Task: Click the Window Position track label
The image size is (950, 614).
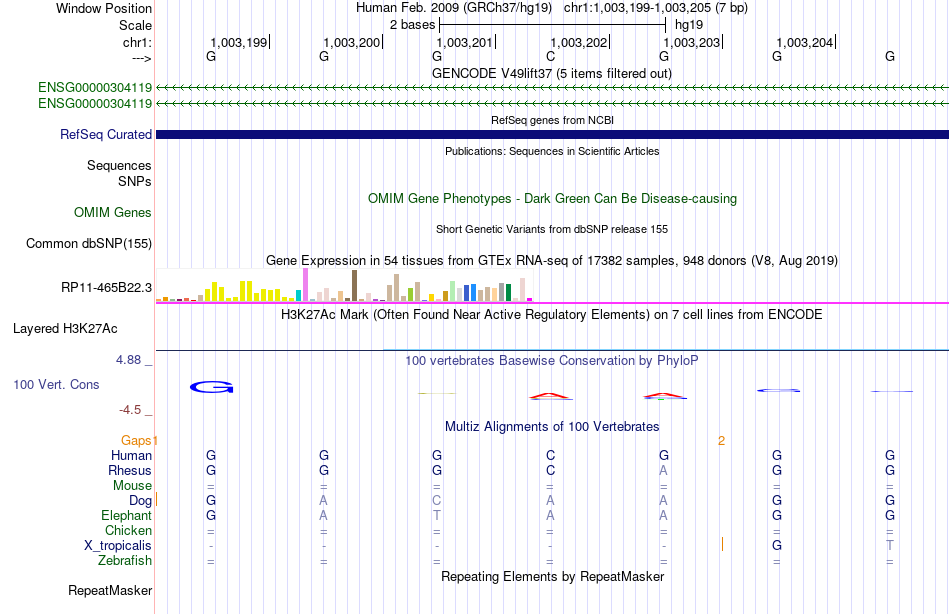Action: [x=104, y=8]
